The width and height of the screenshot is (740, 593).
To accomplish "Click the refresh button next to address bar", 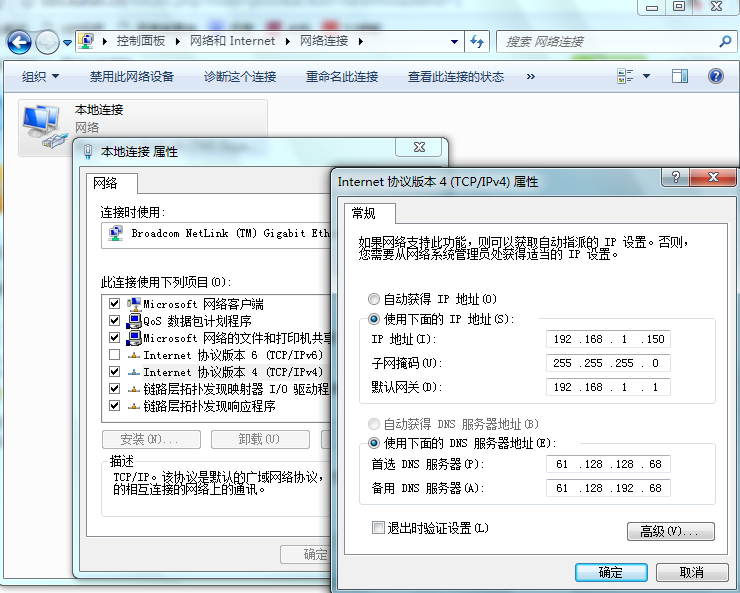I will (x=477, y=42).
